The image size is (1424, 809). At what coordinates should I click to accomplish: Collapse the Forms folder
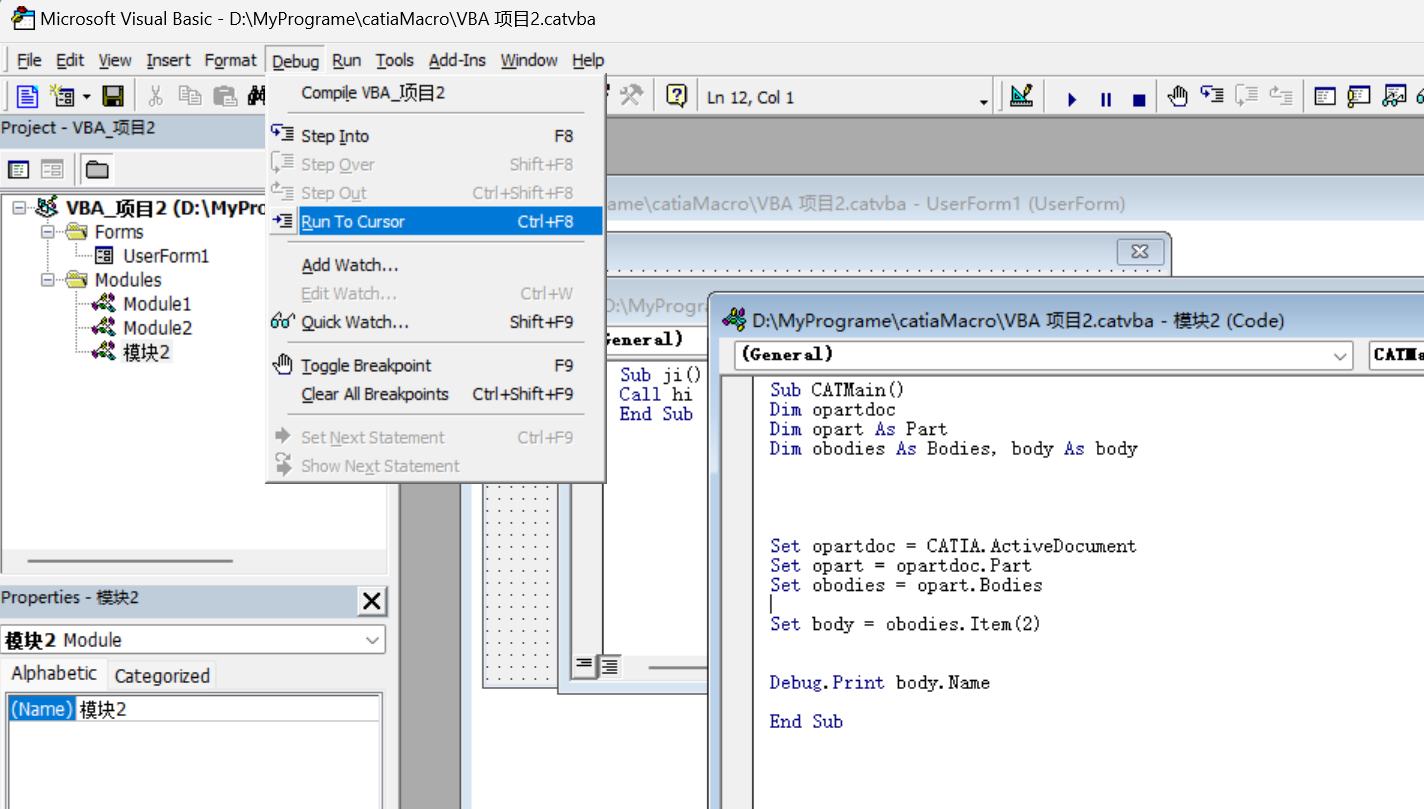pyautogui.click(x=47, y=232)
